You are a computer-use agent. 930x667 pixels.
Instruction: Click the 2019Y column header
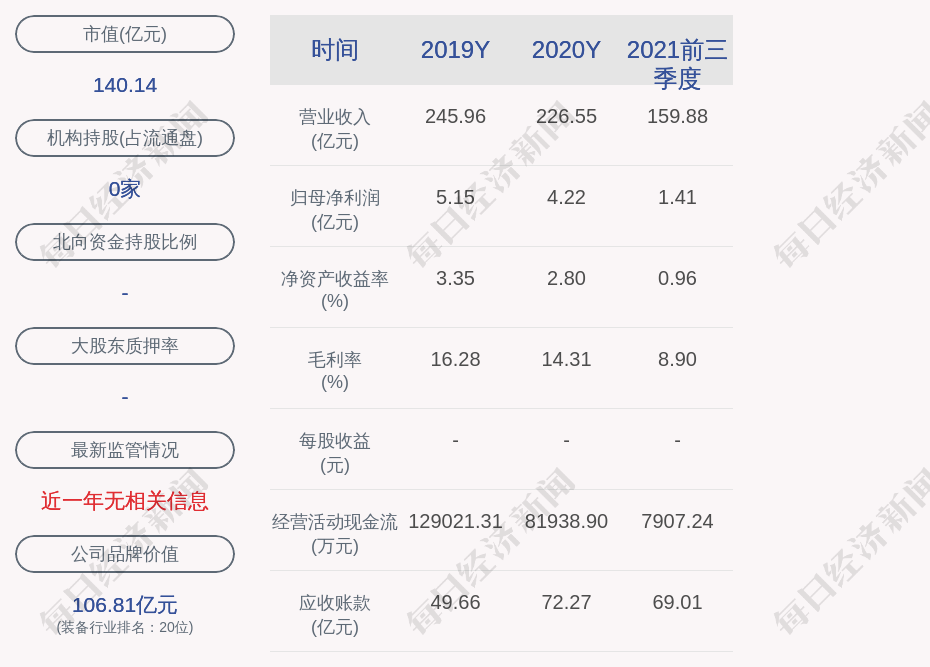pos(455,50)
